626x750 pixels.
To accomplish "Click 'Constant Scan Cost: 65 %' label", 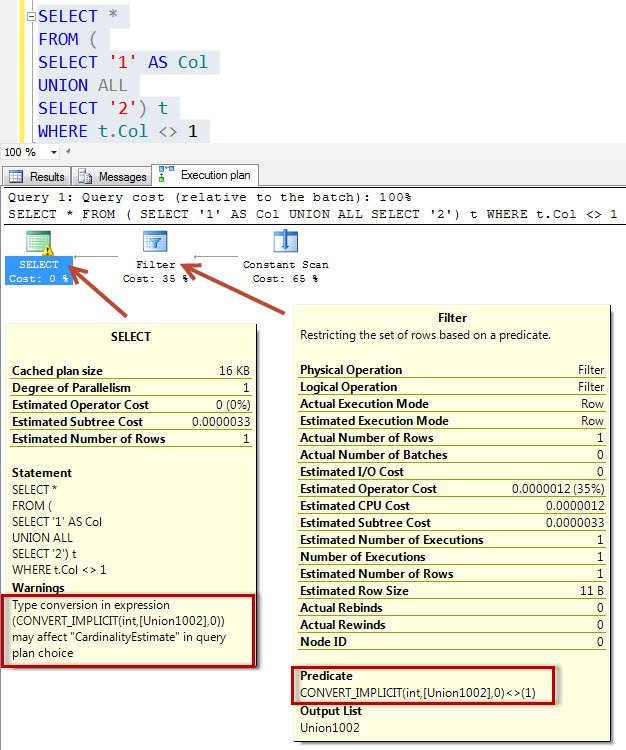I will pos(286,272).
